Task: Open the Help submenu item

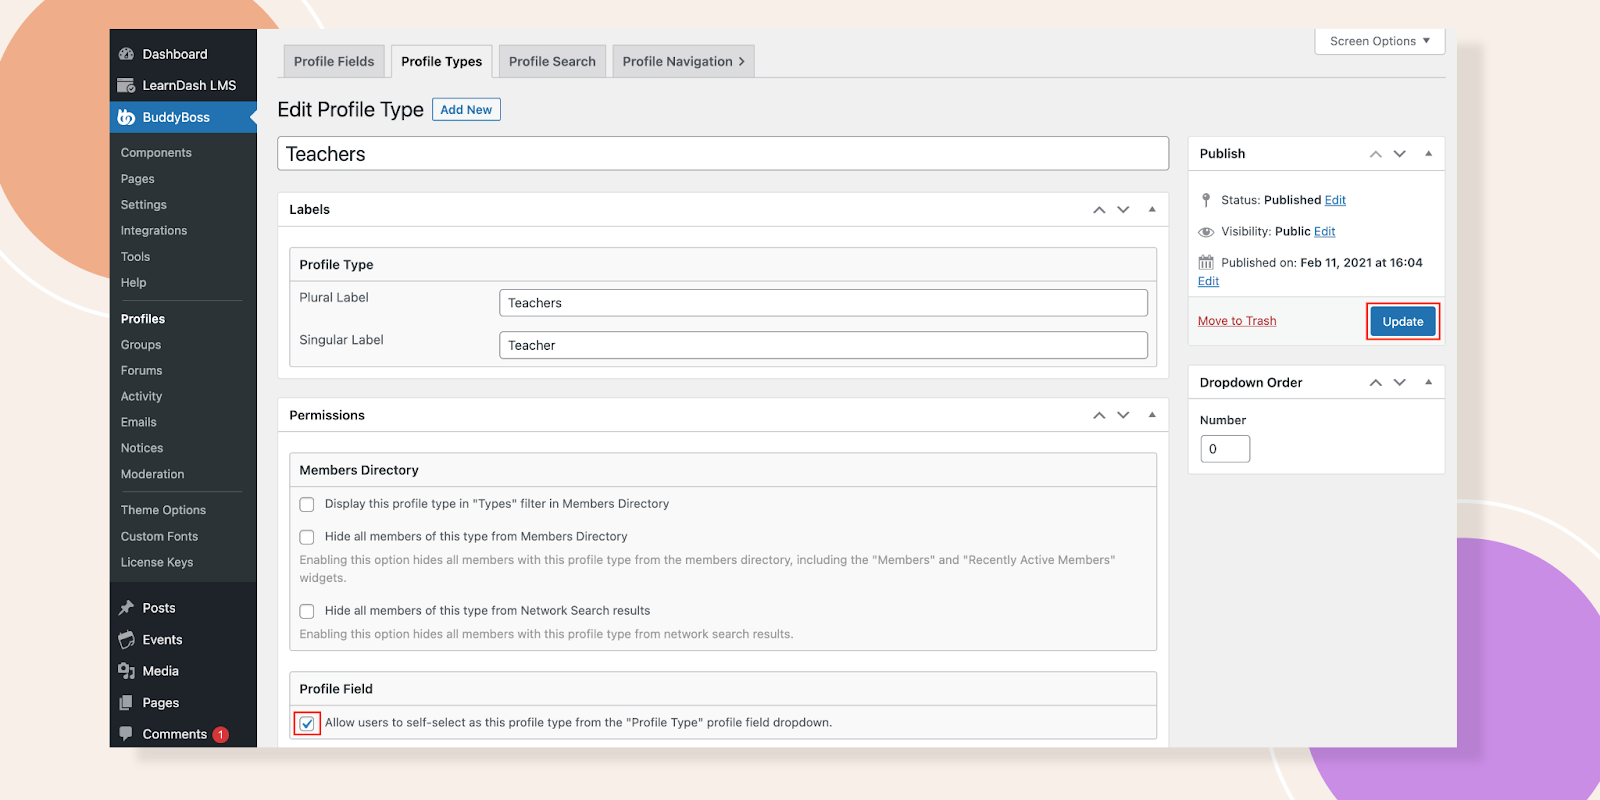Action: coord(133,283)
